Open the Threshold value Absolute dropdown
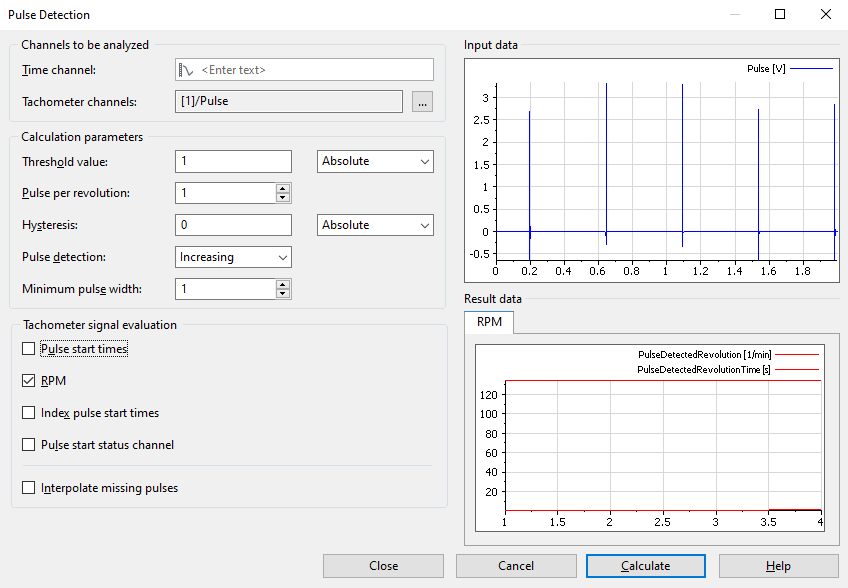Viewport: 848px width, 588px height. point(375,161)
